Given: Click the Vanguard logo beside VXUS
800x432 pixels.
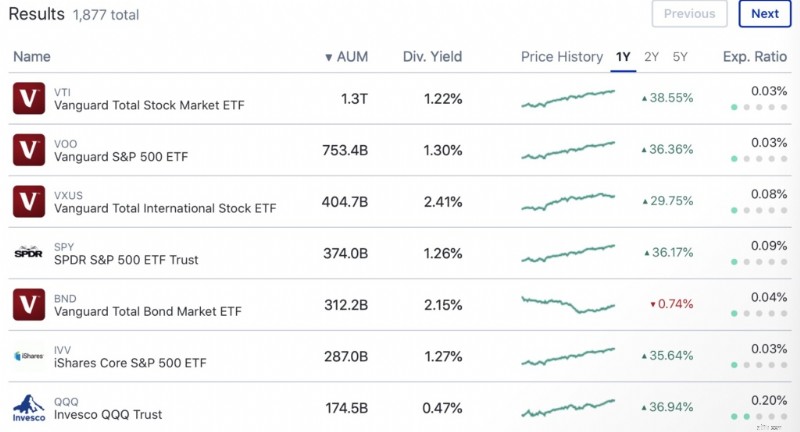Looking at the screenshot, I should (29, 201).
